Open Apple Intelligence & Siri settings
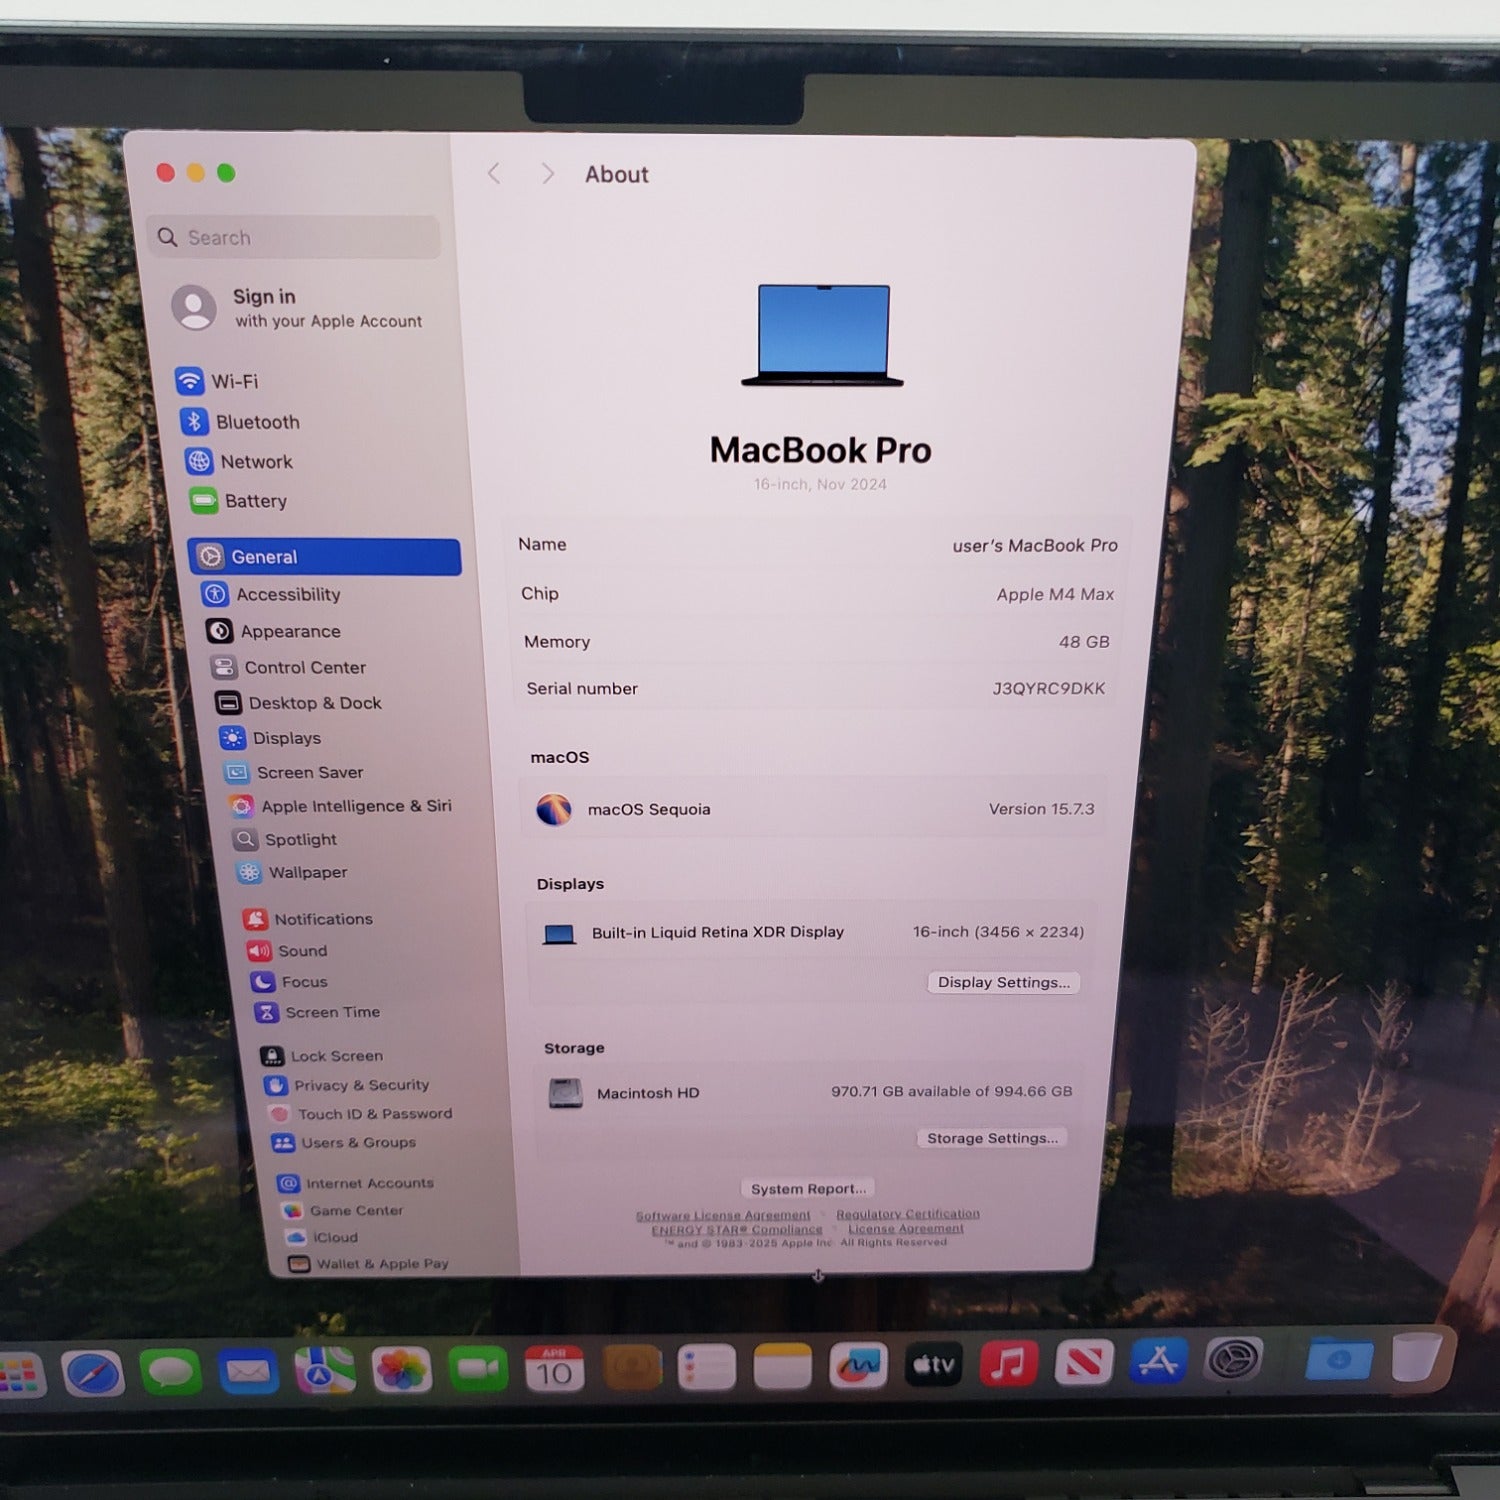 point(355,806)
